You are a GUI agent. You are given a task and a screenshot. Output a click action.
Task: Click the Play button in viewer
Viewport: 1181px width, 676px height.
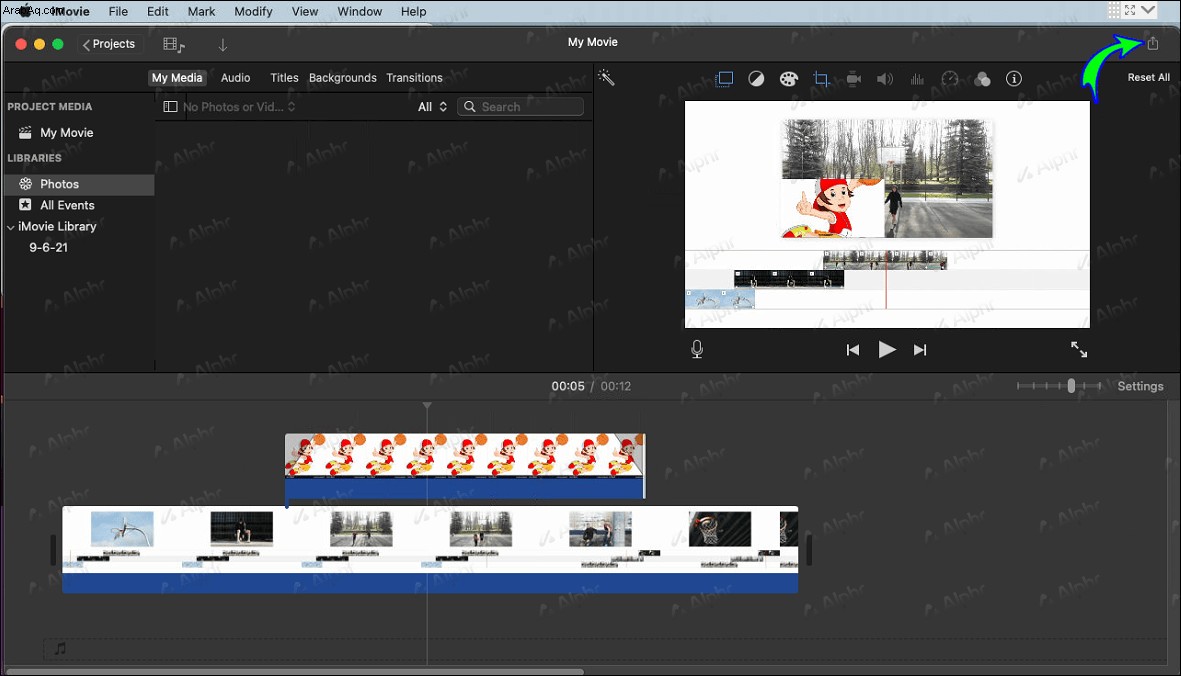point(887,350)
